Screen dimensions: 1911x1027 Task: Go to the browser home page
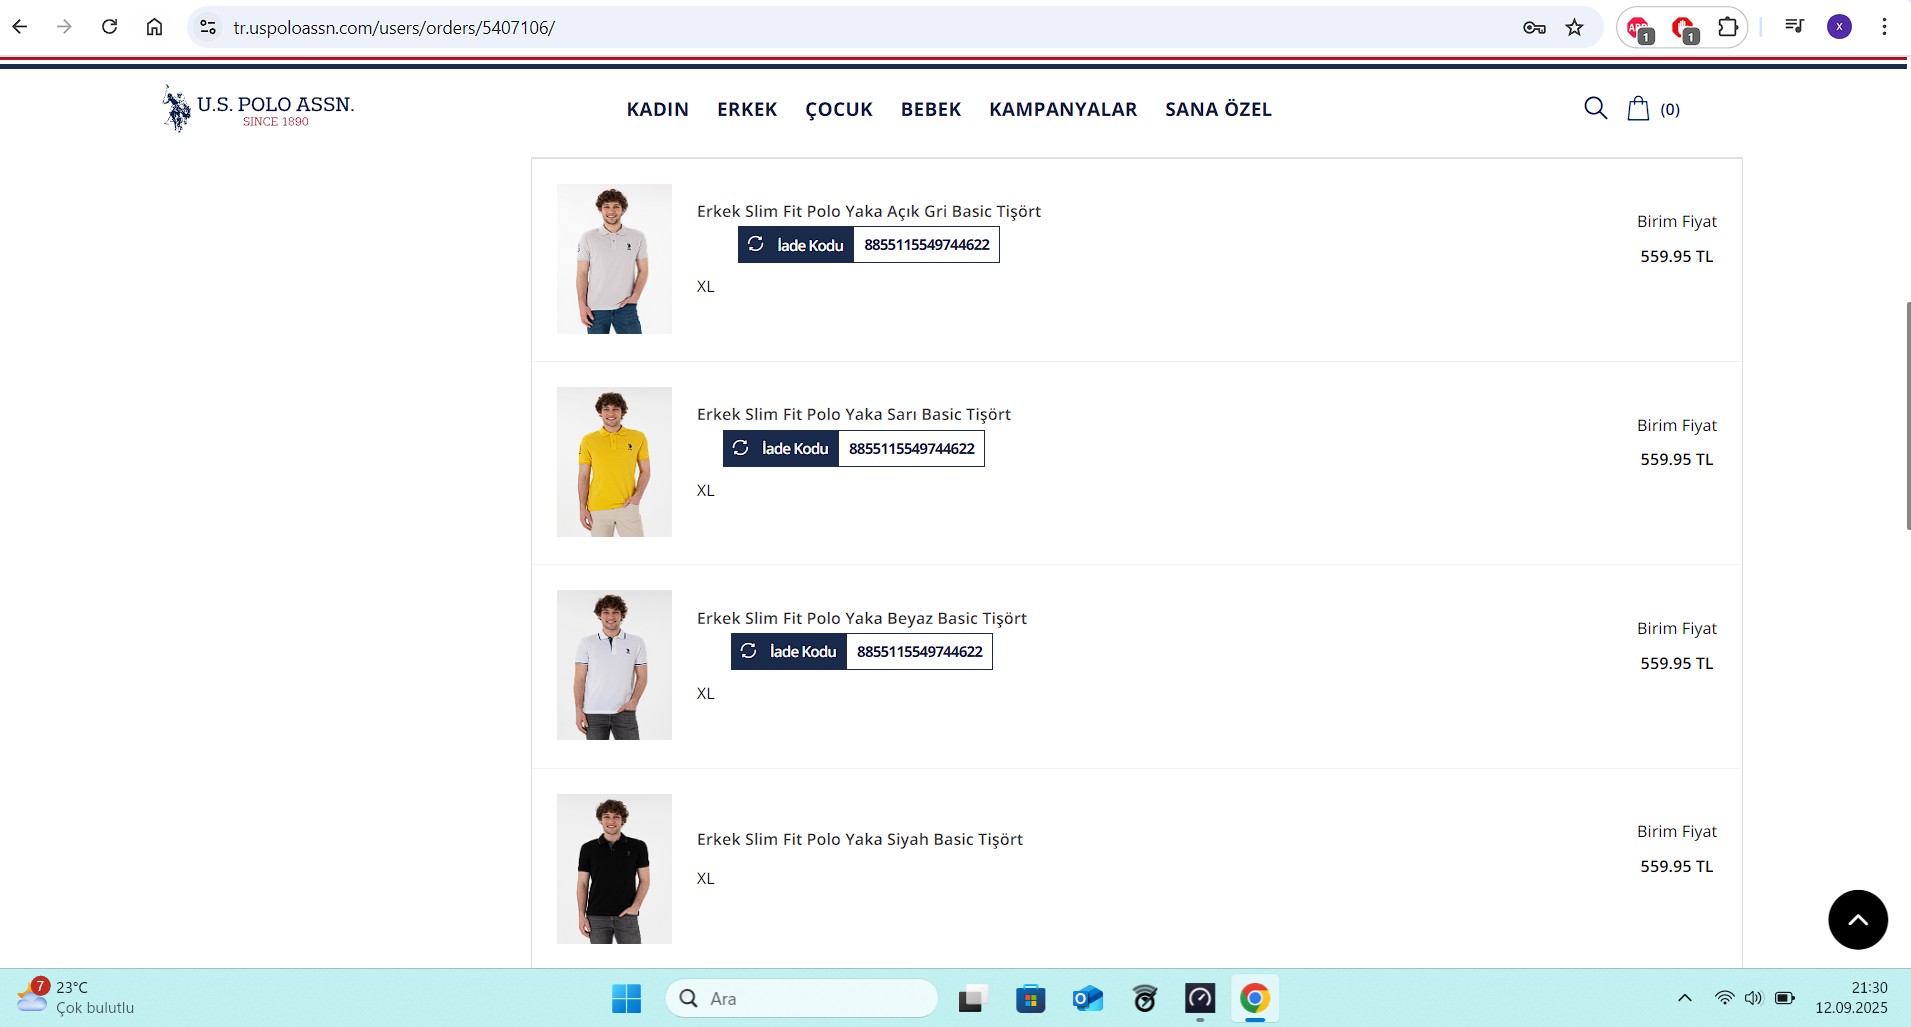154,27
